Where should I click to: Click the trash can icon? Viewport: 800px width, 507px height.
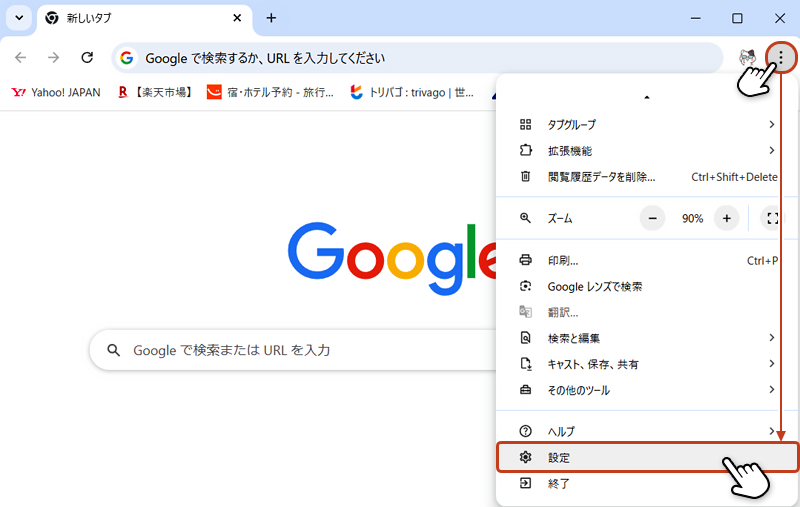tap(526, 176)
